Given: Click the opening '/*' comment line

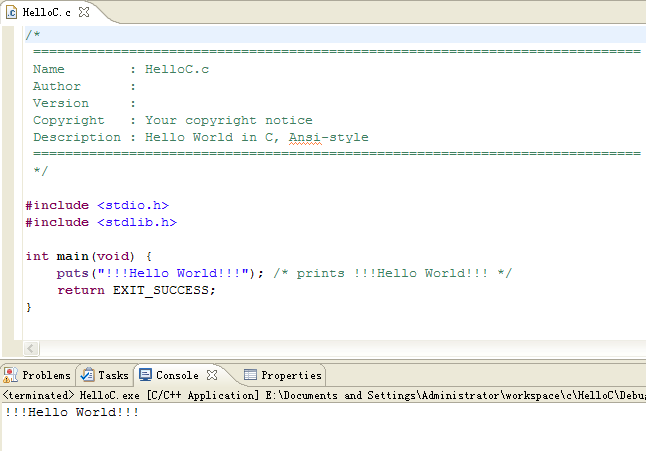Looking at the screenshot, I should [x=33, y=35].
